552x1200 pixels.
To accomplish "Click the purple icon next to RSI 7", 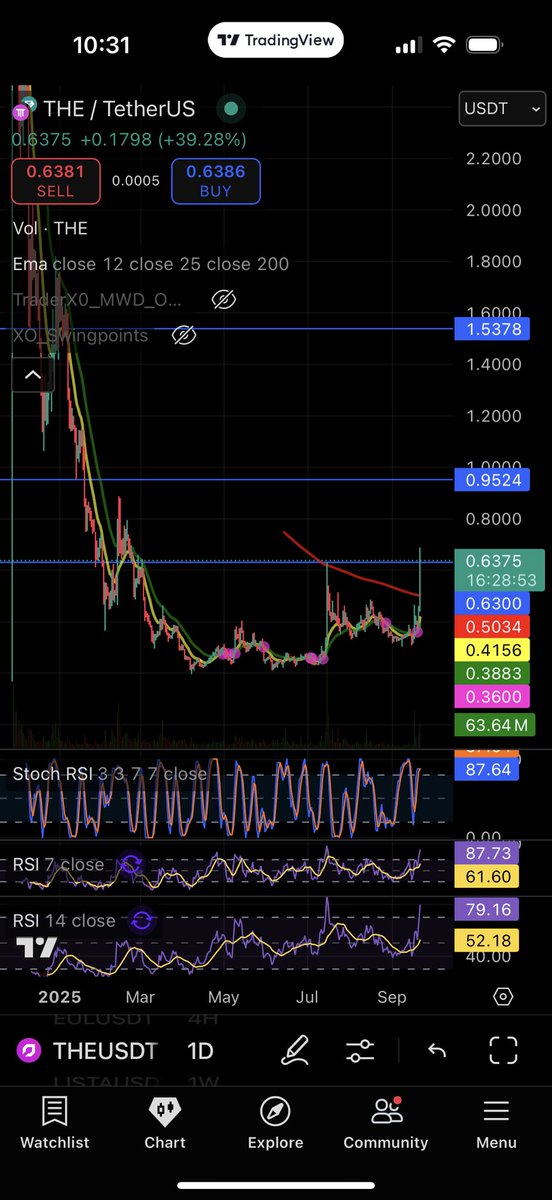I will [x=130, y=865].
